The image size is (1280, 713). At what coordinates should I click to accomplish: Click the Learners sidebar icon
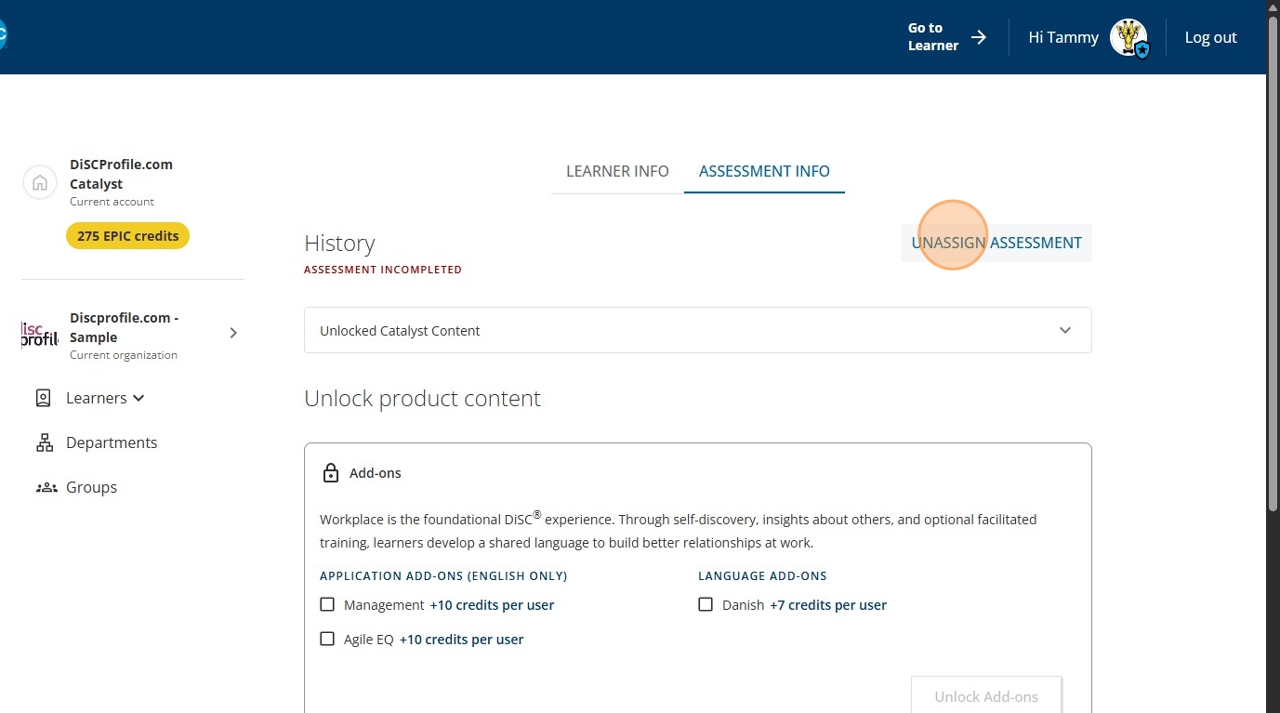point(43,398)
